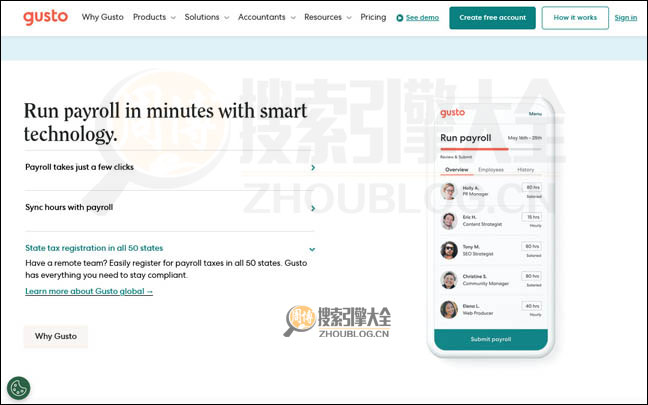
Task: Open Accountants menu
Action: tap(262, 17)
